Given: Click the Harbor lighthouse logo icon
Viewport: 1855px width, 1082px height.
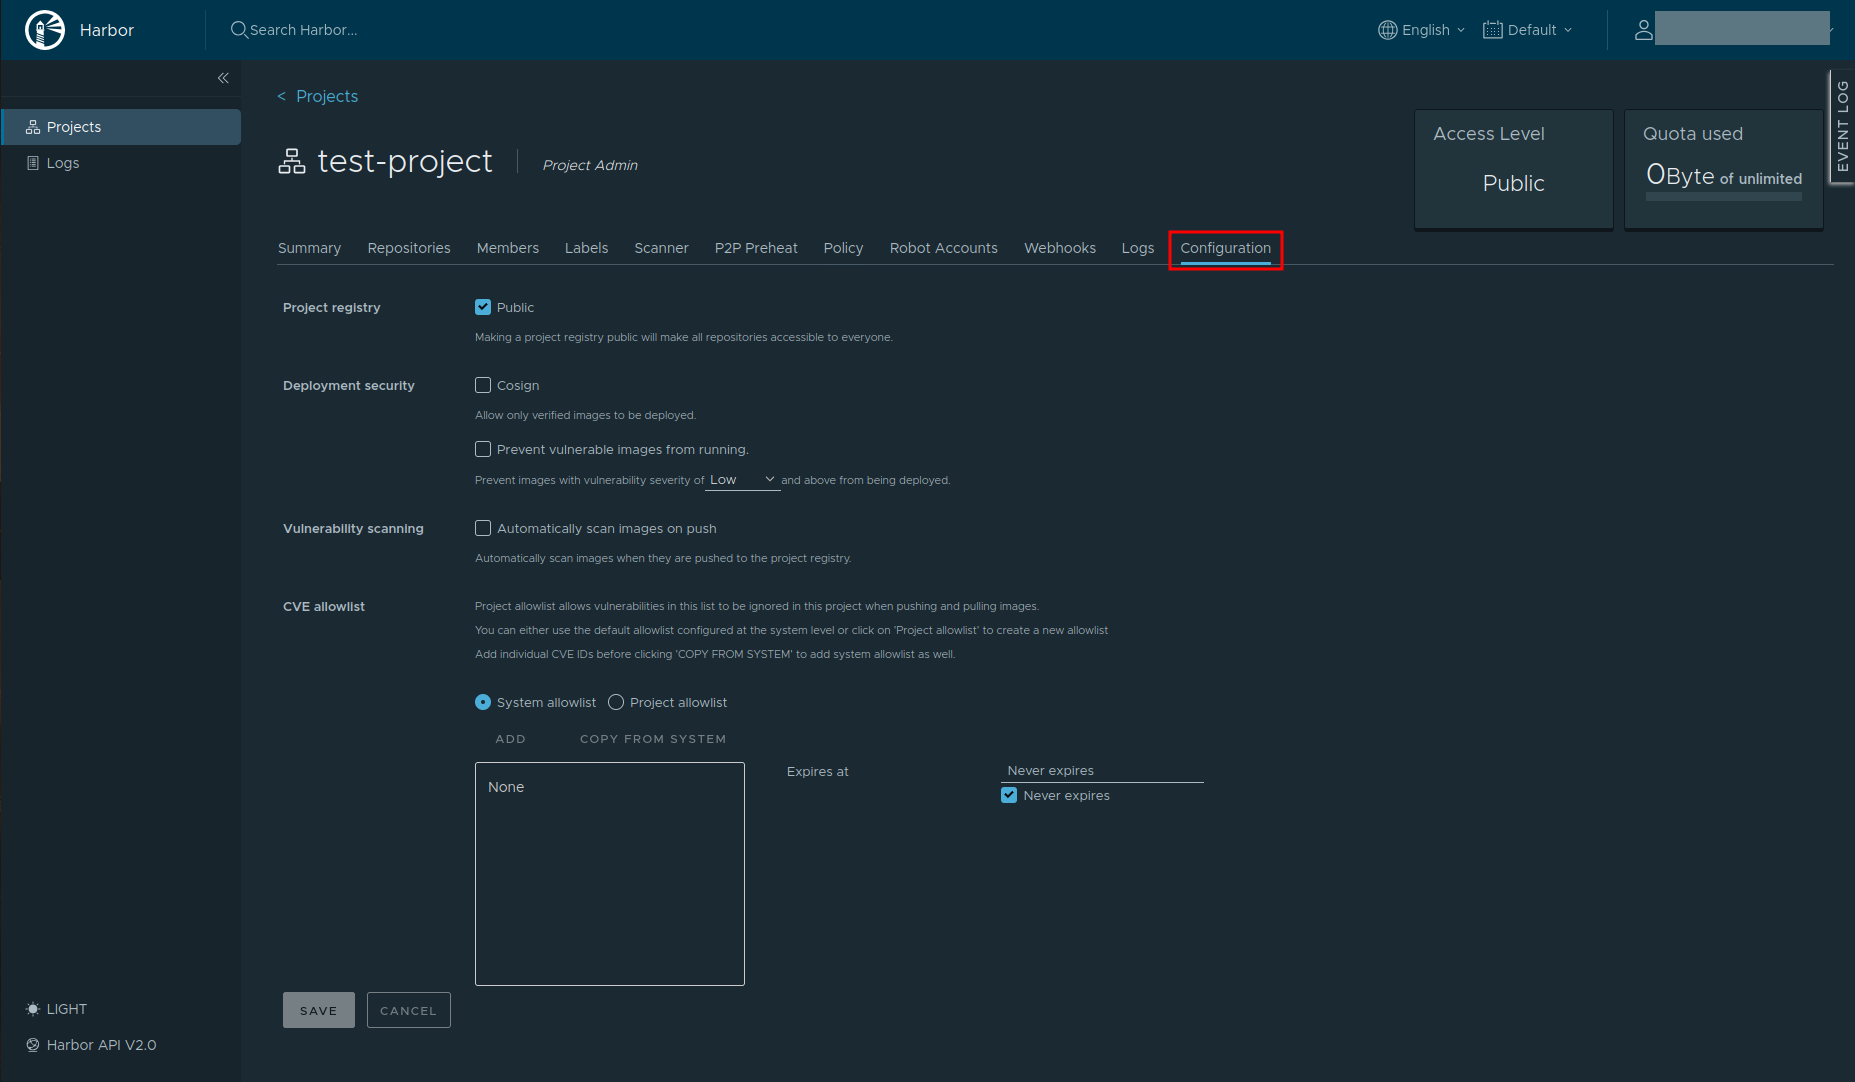Looking at the screenshot, I should [45, 30].
